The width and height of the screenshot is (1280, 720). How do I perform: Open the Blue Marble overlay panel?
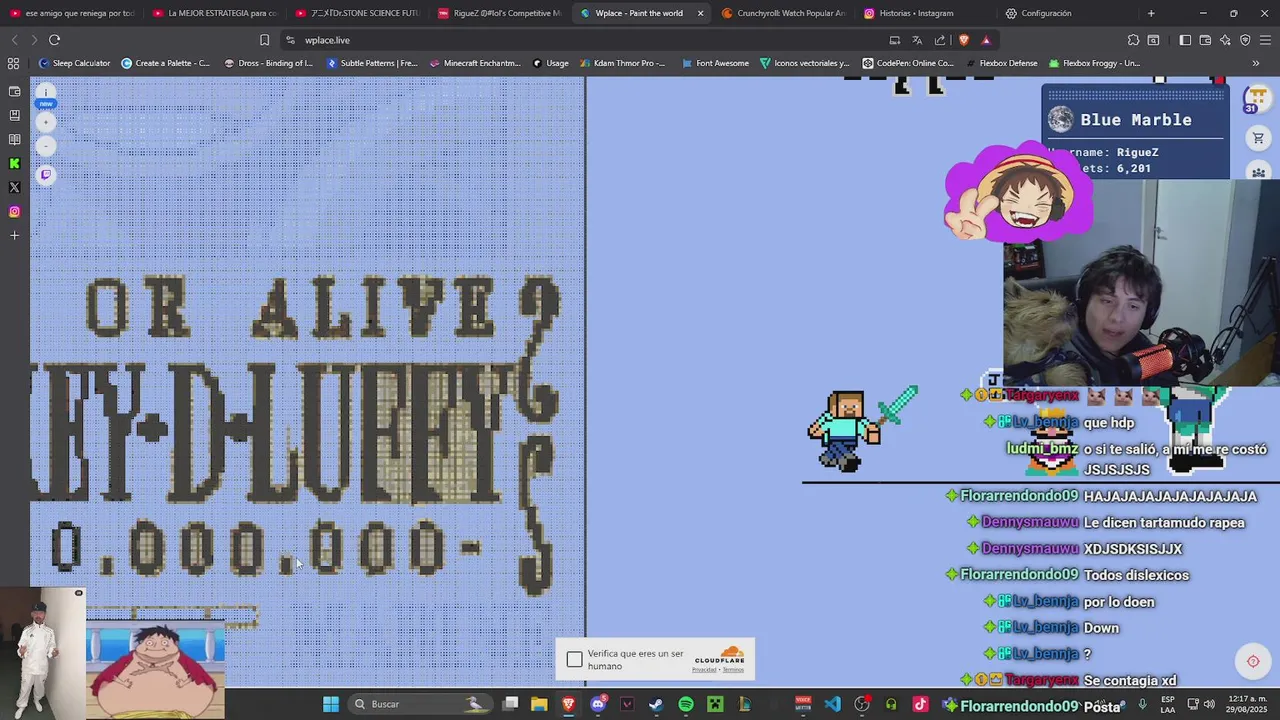[x=1135, y=131]
